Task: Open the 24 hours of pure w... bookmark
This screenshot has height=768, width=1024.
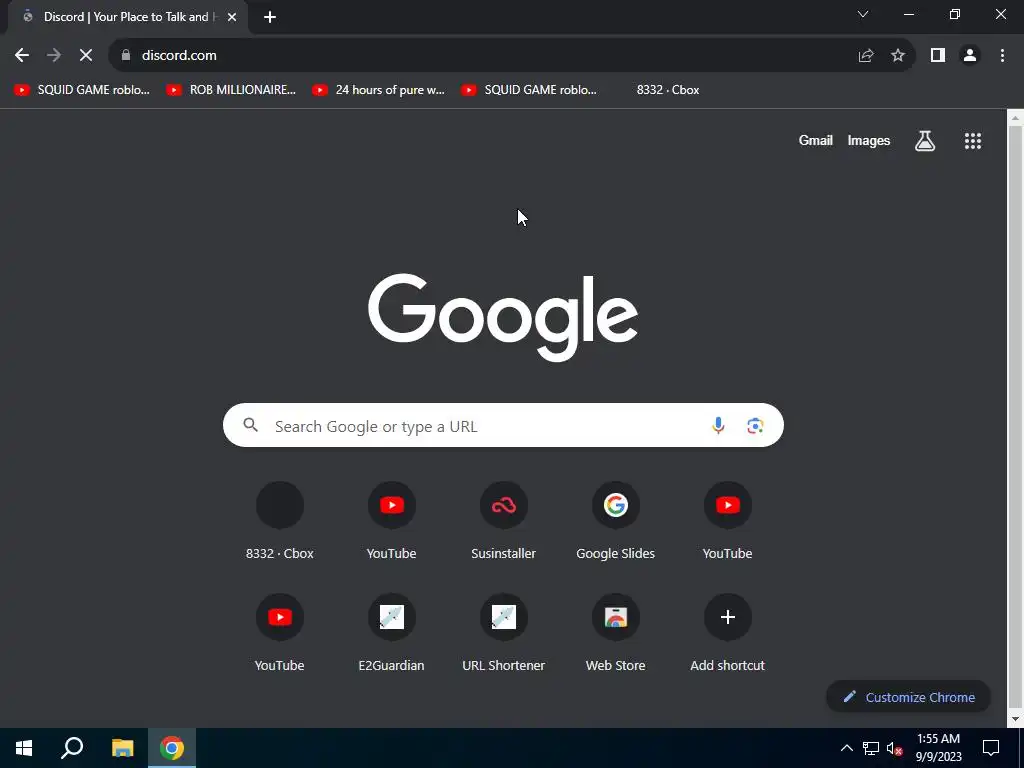Action: pos(378,90)
